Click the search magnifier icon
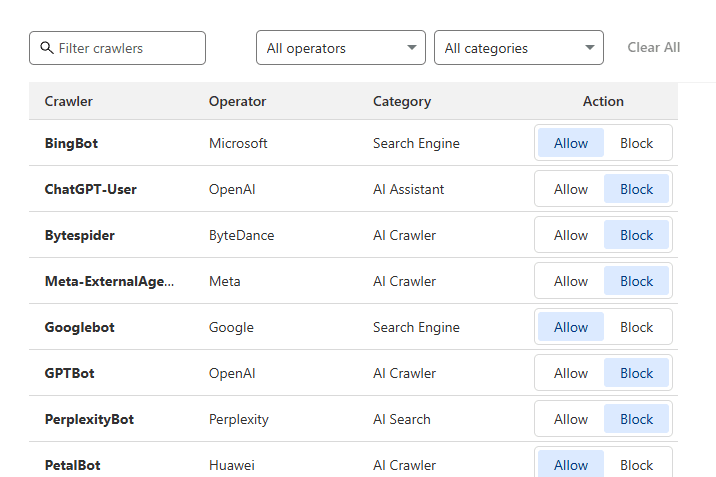 pos(47,47)
